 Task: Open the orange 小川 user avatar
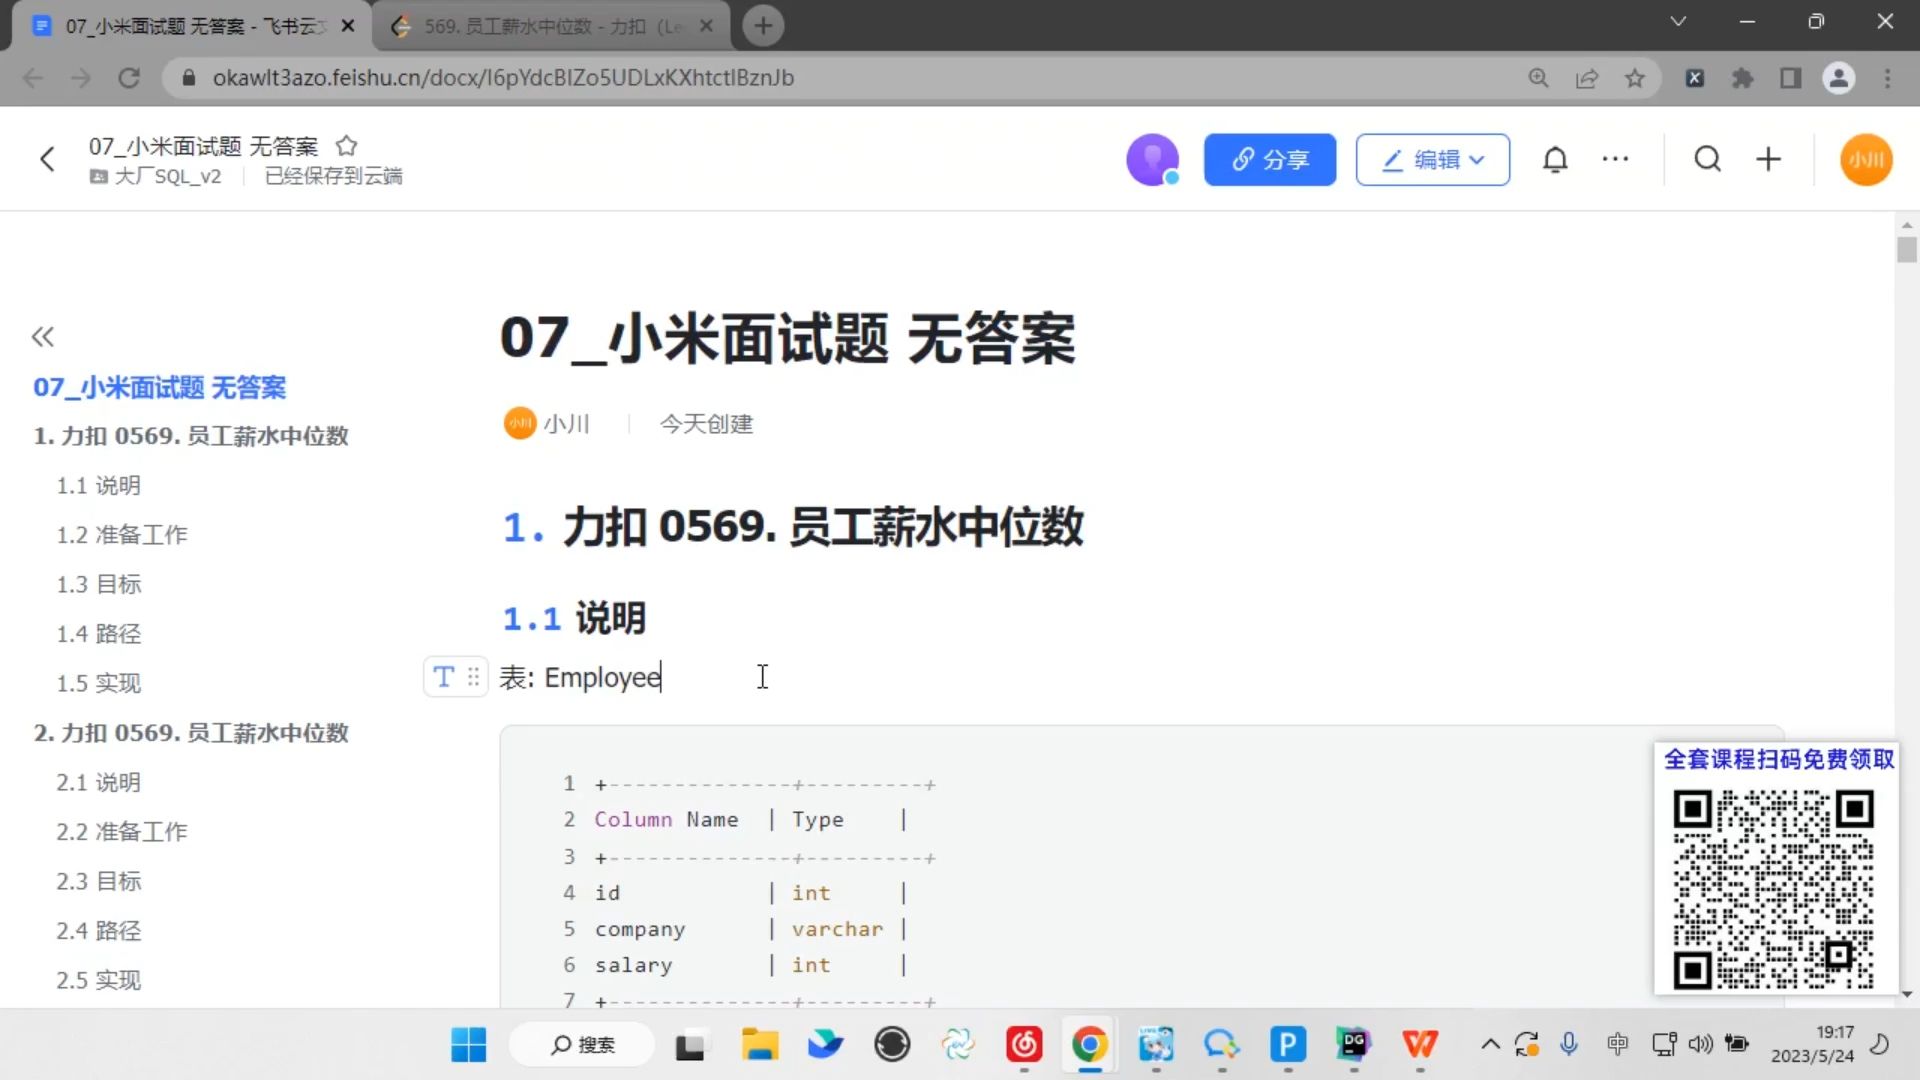(x=1866, y=160)
